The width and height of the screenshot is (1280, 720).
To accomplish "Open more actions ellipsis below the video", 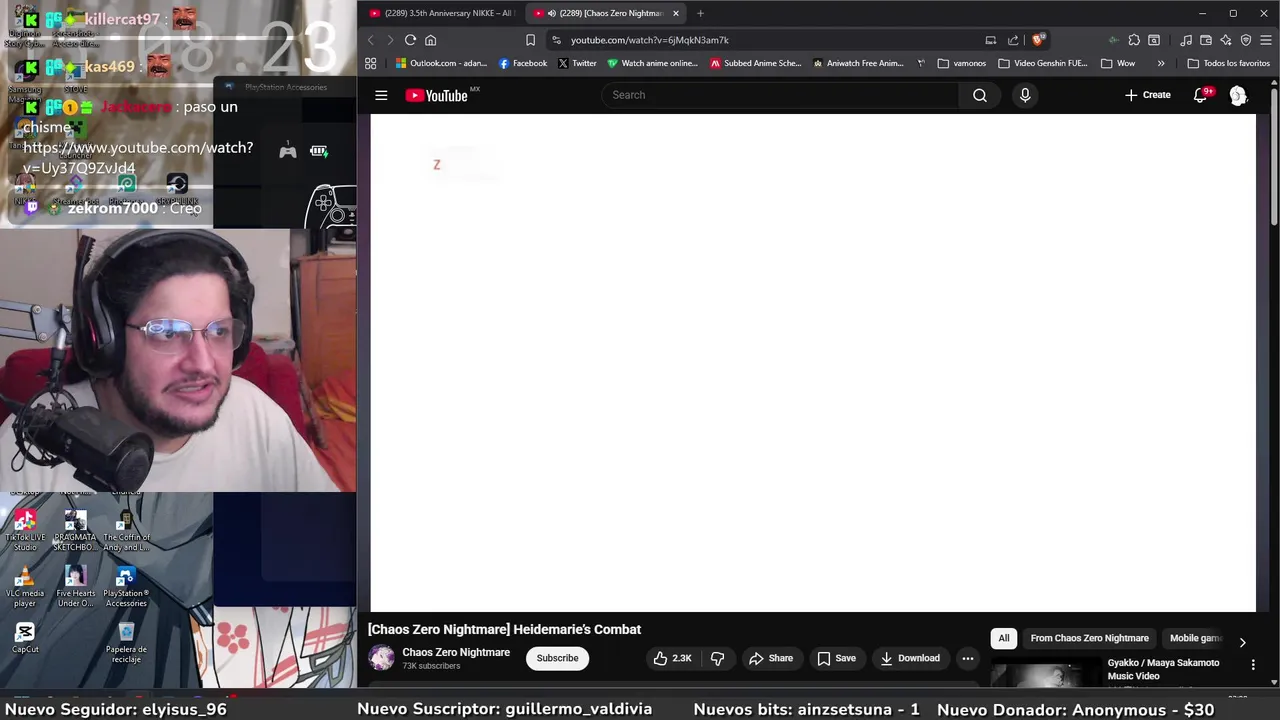I will pos(967,658).
